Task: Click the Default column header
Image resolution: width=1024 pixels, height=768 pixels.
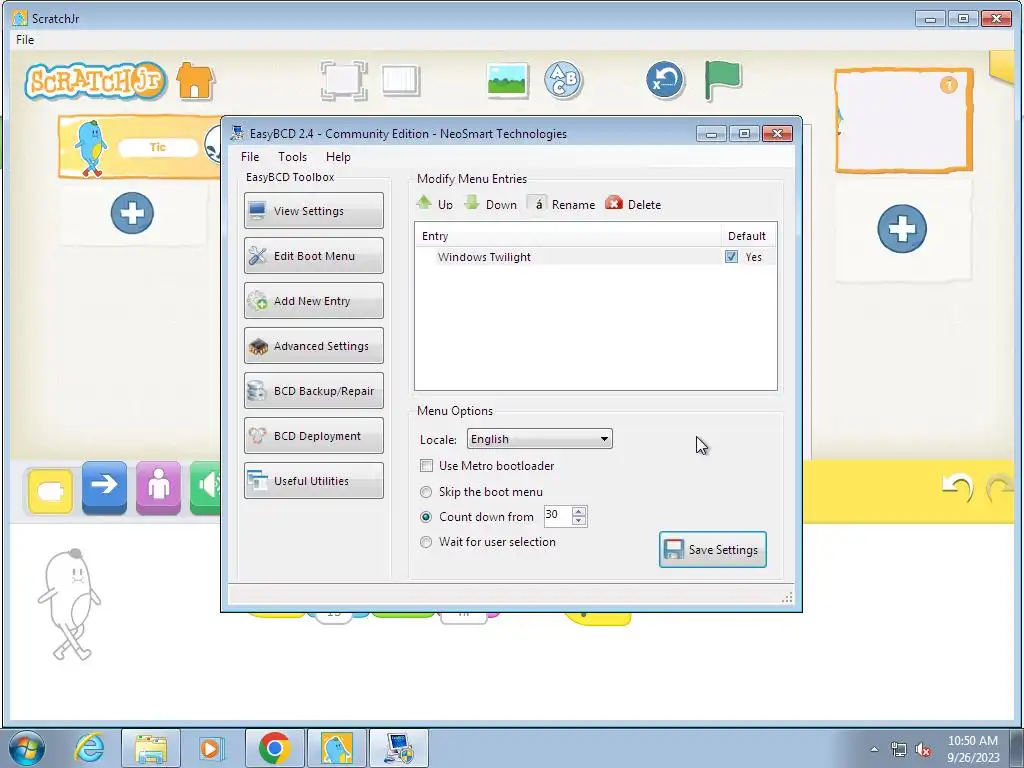Action: pos(747,236)
